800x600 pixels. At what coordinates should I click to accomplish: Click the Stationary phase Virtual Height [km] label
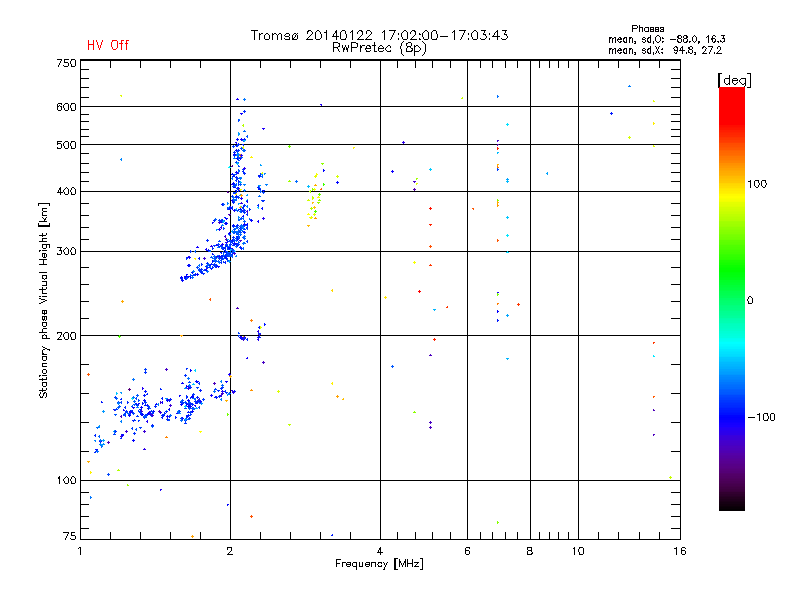coord(43,300)
